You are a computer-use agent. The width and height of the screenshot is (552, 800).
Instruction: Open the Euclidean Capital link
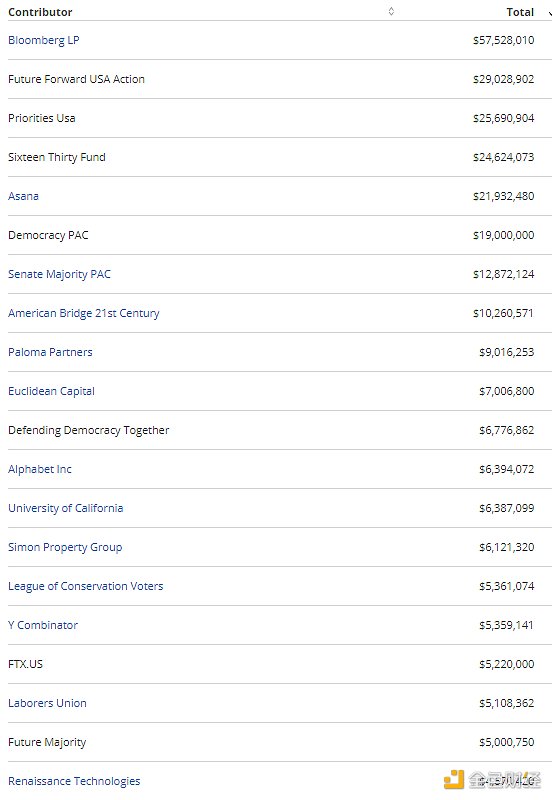click(x=52, y=391)
